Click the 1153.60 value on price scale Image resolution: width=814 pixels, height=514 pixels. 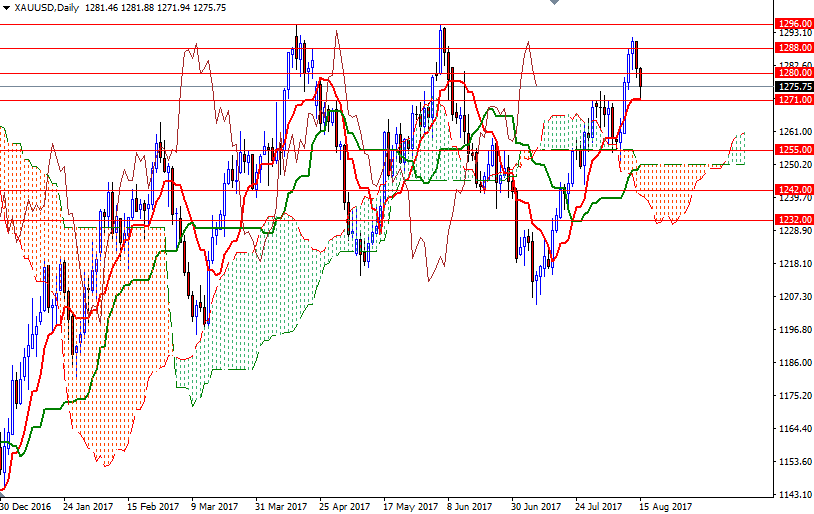pos(792,462)
